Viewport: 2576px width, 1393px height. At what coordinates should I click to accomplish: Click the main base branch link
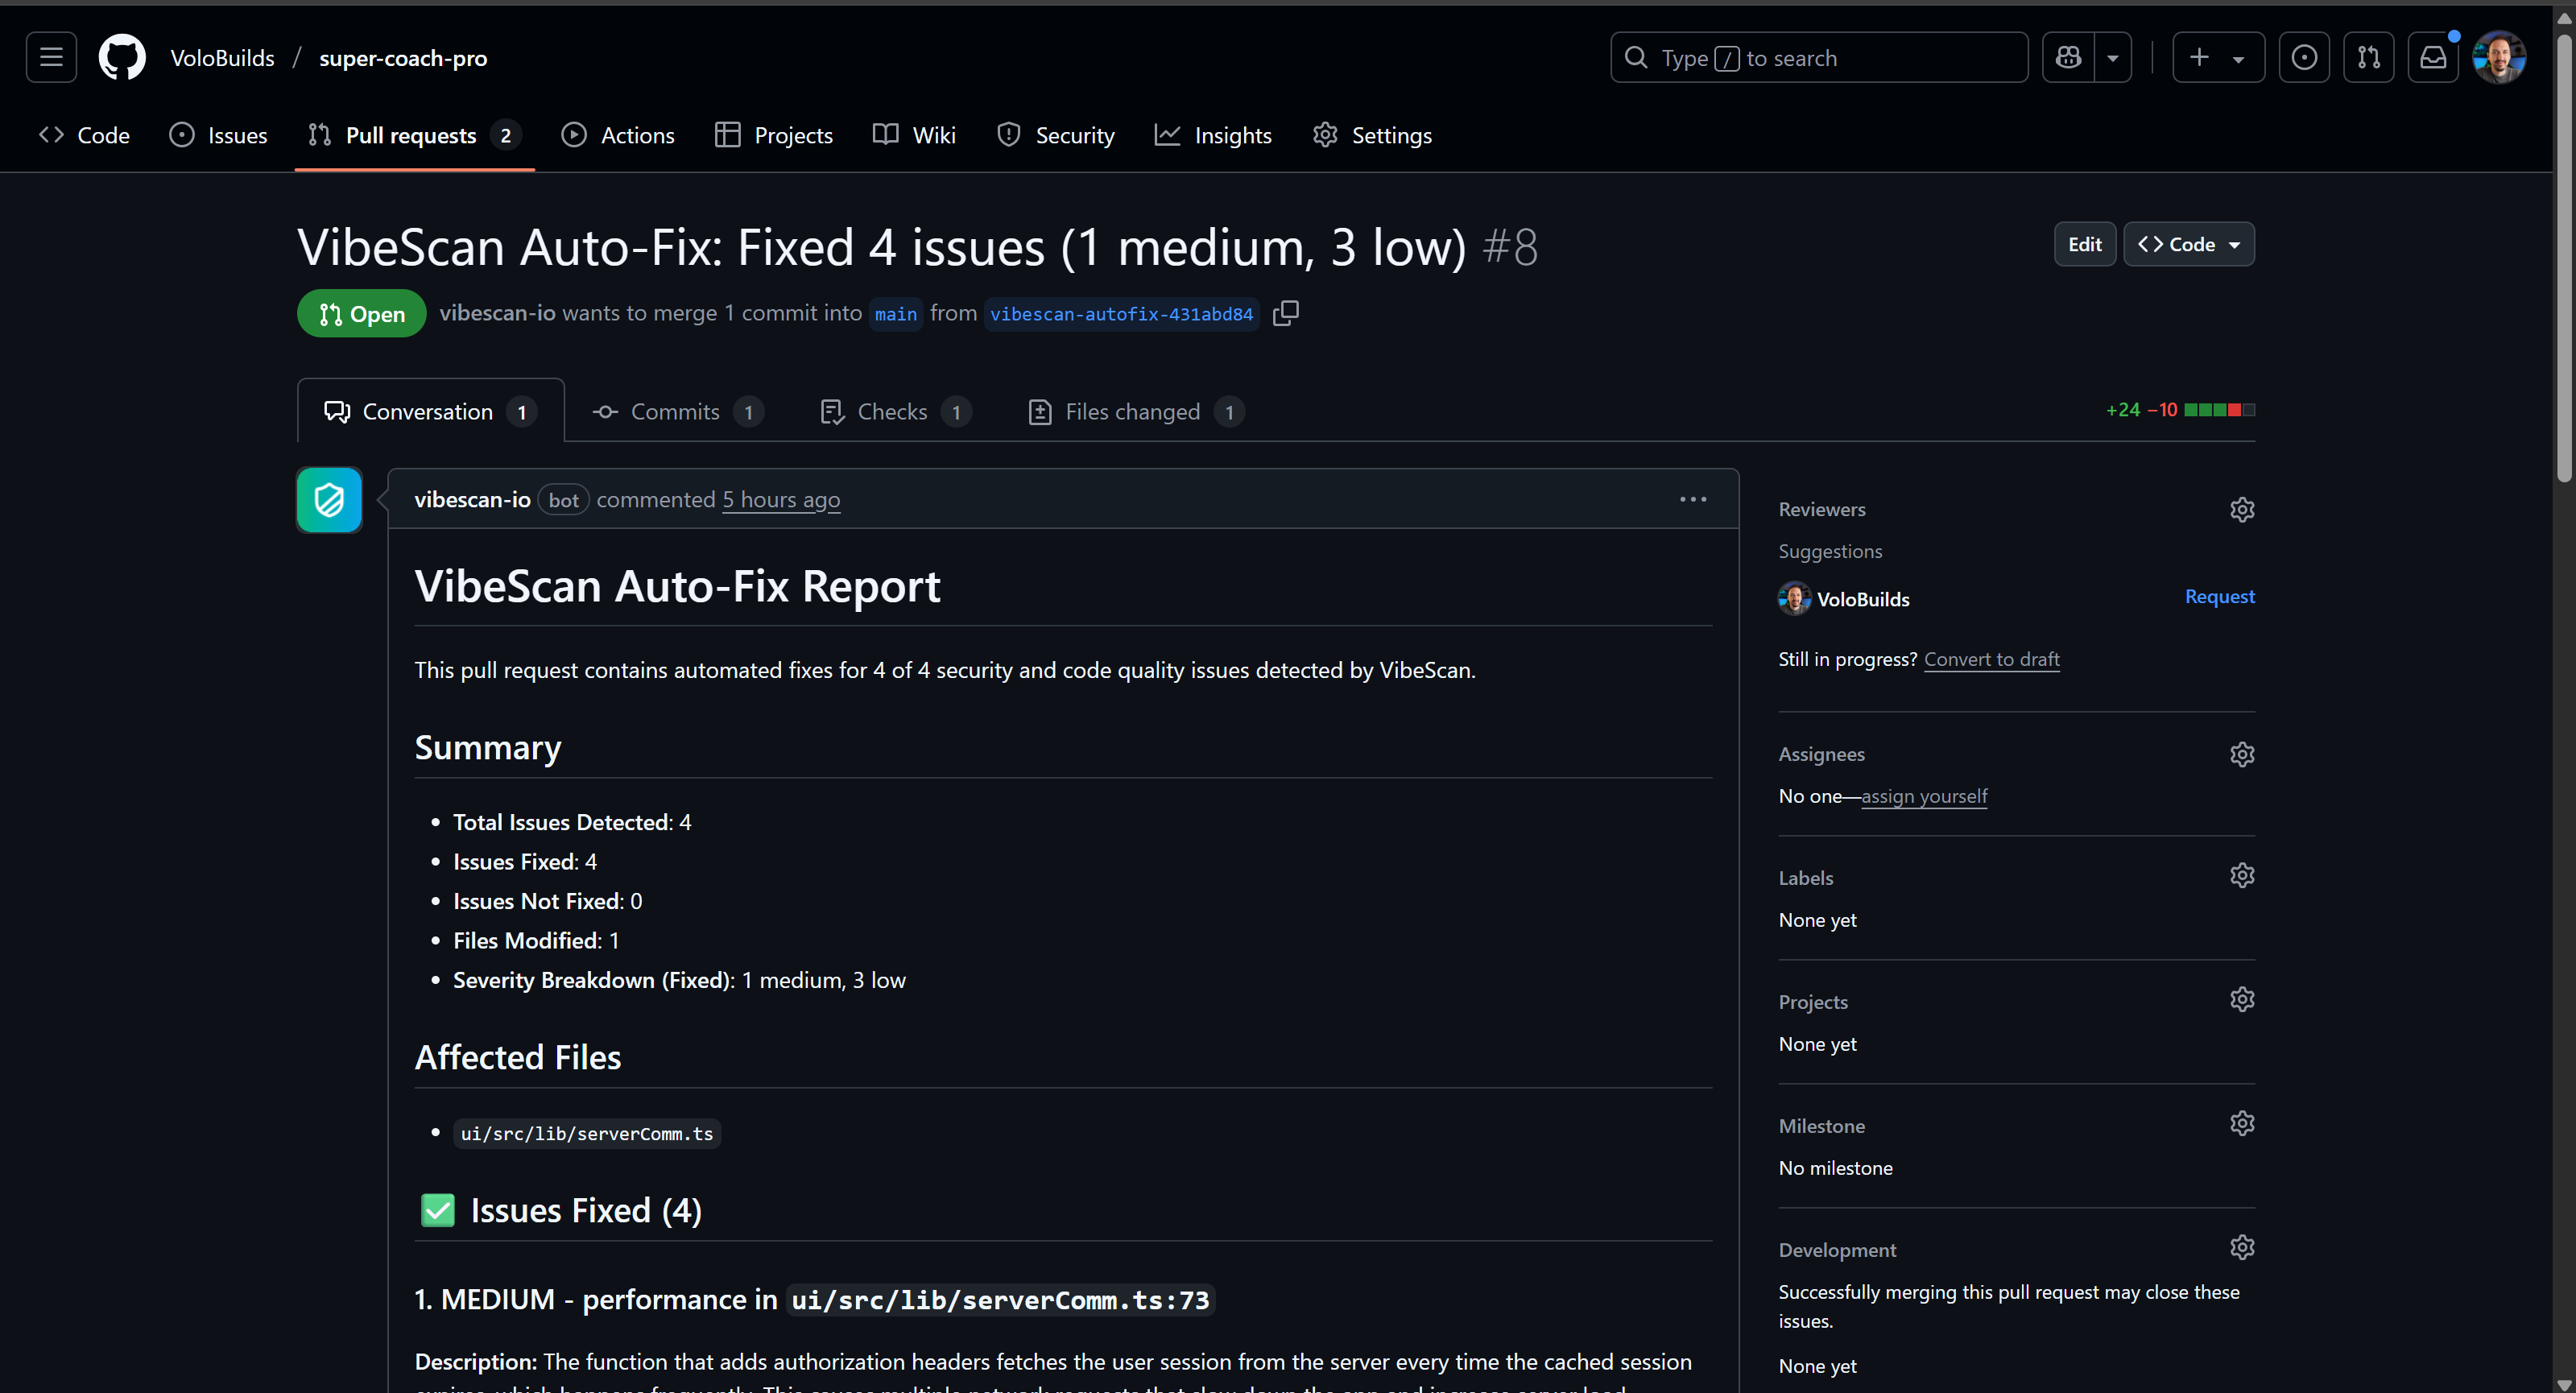coord(895,314)
